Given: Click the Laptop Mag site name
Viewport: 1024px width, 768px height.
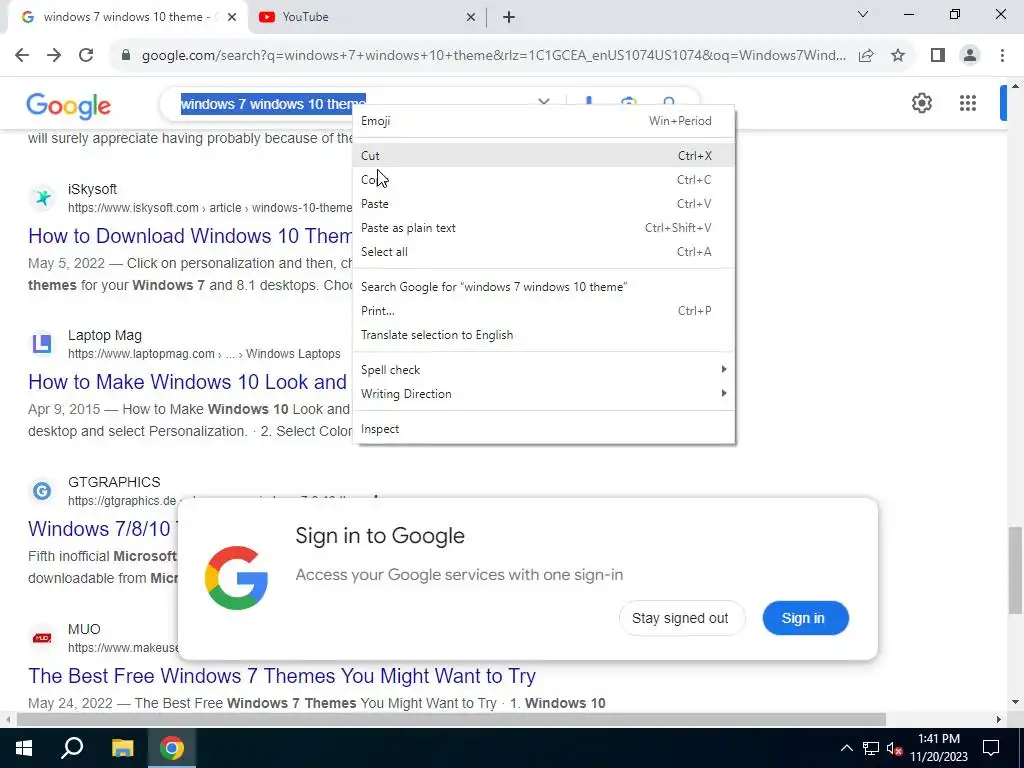Looking at the screenshot, I should point(104,336).
